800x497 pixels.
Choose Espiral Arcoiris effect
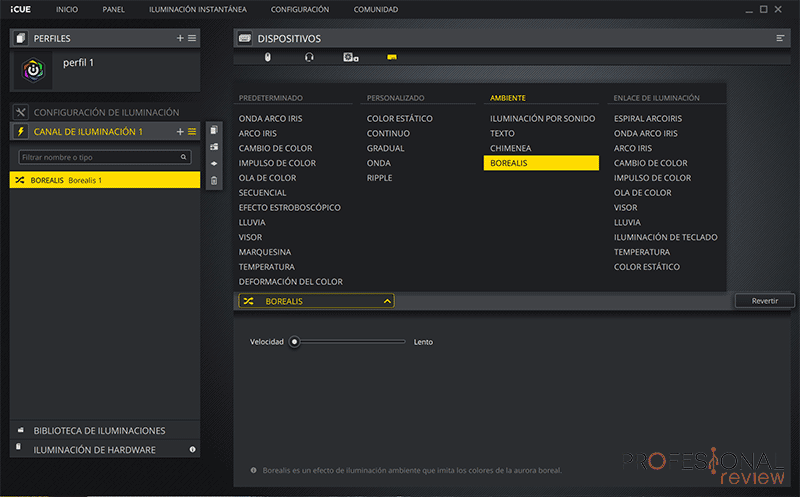click(647, 118)
